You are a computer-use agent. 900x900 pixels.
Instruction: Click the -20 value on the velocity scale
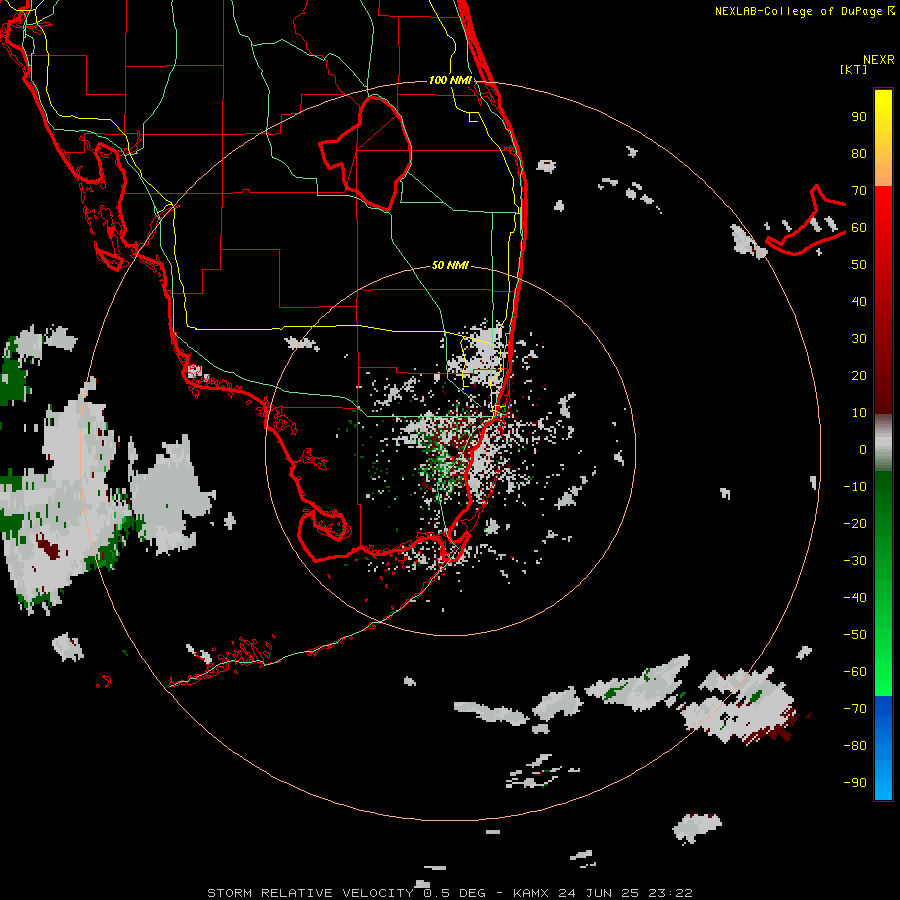[855, 524]
